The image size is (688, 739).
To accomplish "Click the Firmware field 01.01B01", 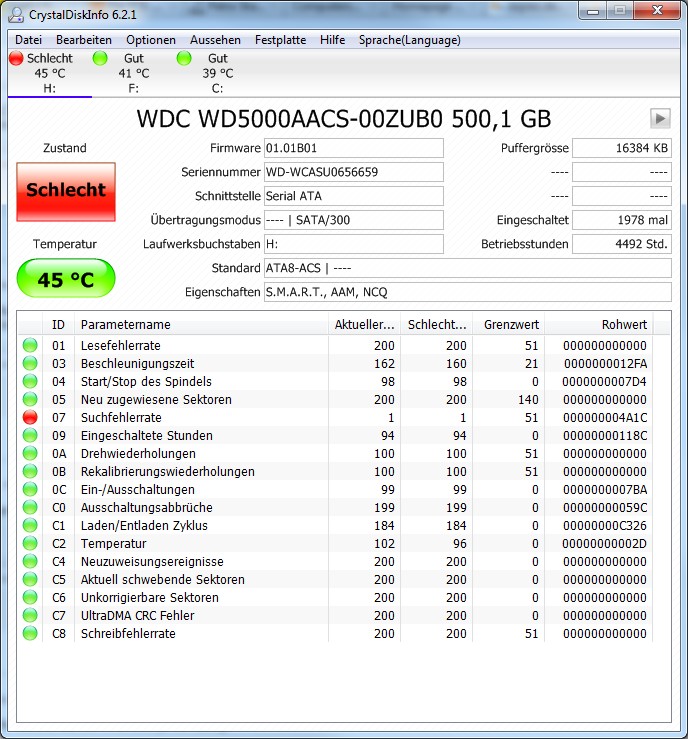I will click(353, 148).
